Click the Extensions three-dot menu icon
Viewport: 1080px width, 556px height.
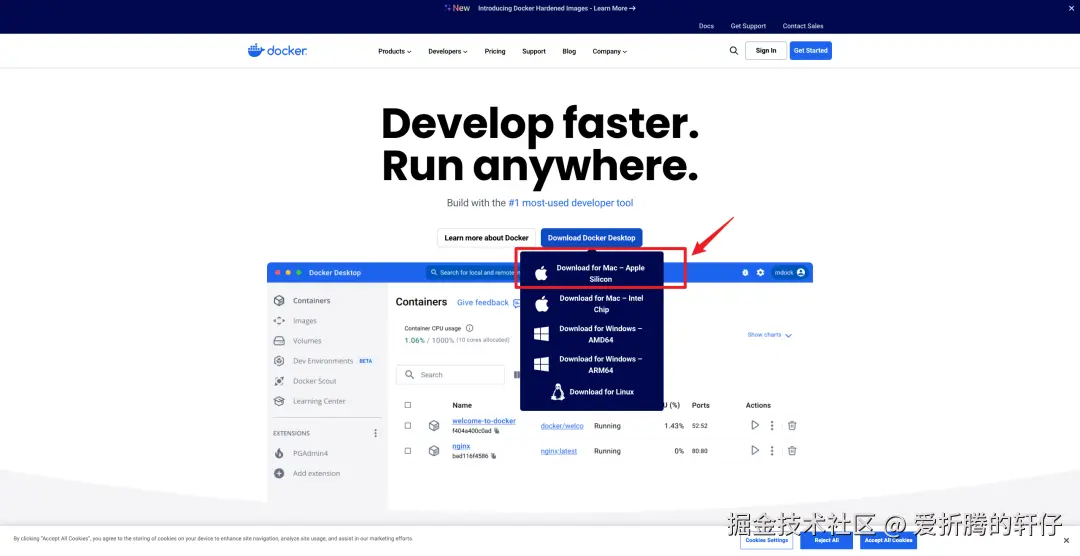pyautogui.click(x=375, y=433)
